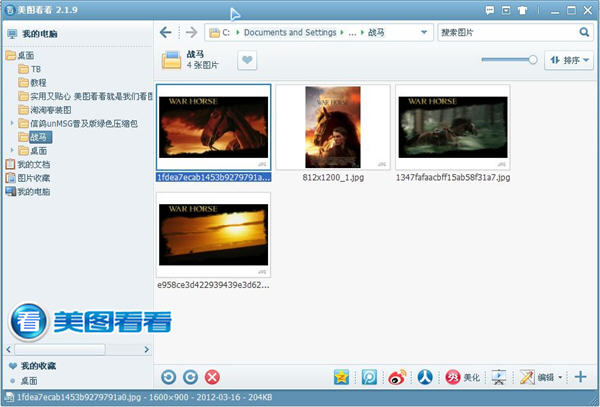Select 桌面 root folder in tree
The height and width of the screenshot is (407, 600).
(20, 55)
